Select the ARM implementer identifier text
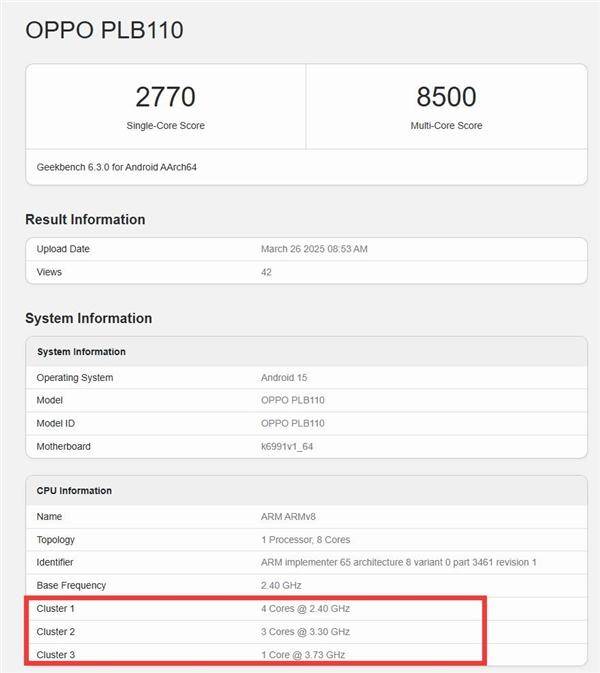 (399, 563)
